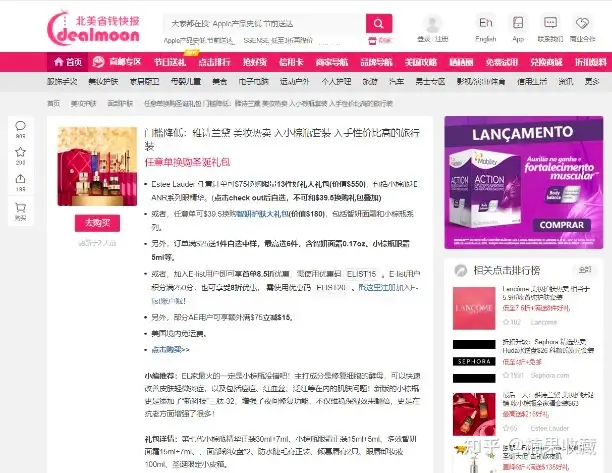Click the 首页 breadcrumb link
Screen dimensions: 612x473
tap(53, 103)
